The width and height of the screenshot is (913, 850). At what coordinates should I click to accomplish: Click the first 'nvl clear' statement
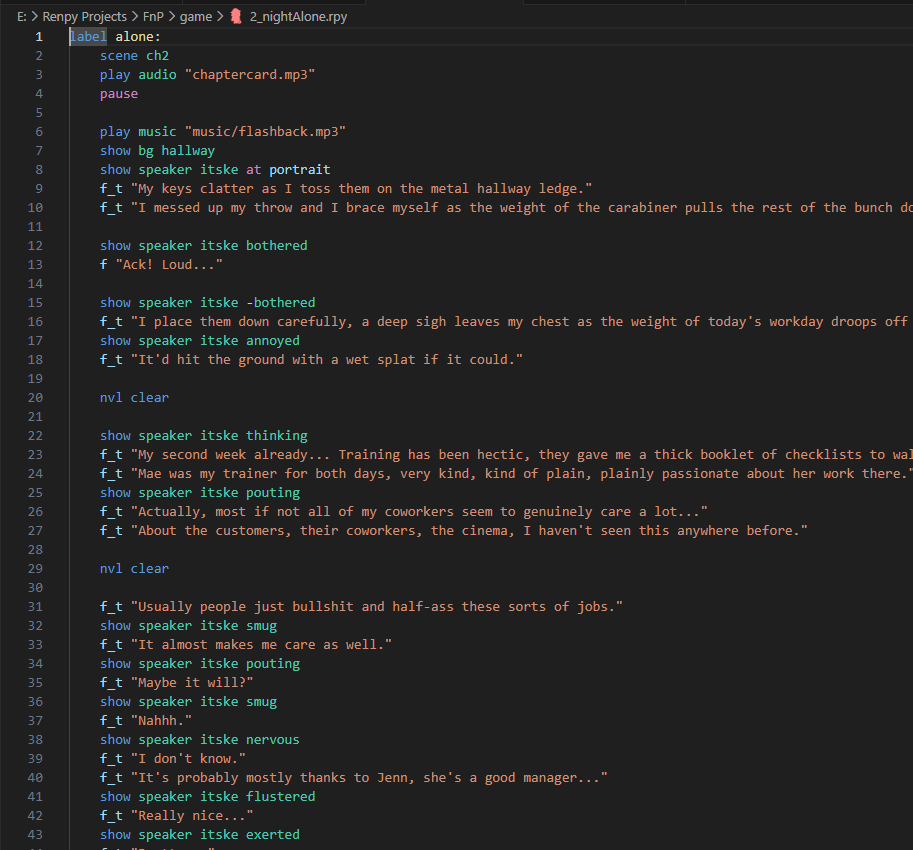pos(134,398)
